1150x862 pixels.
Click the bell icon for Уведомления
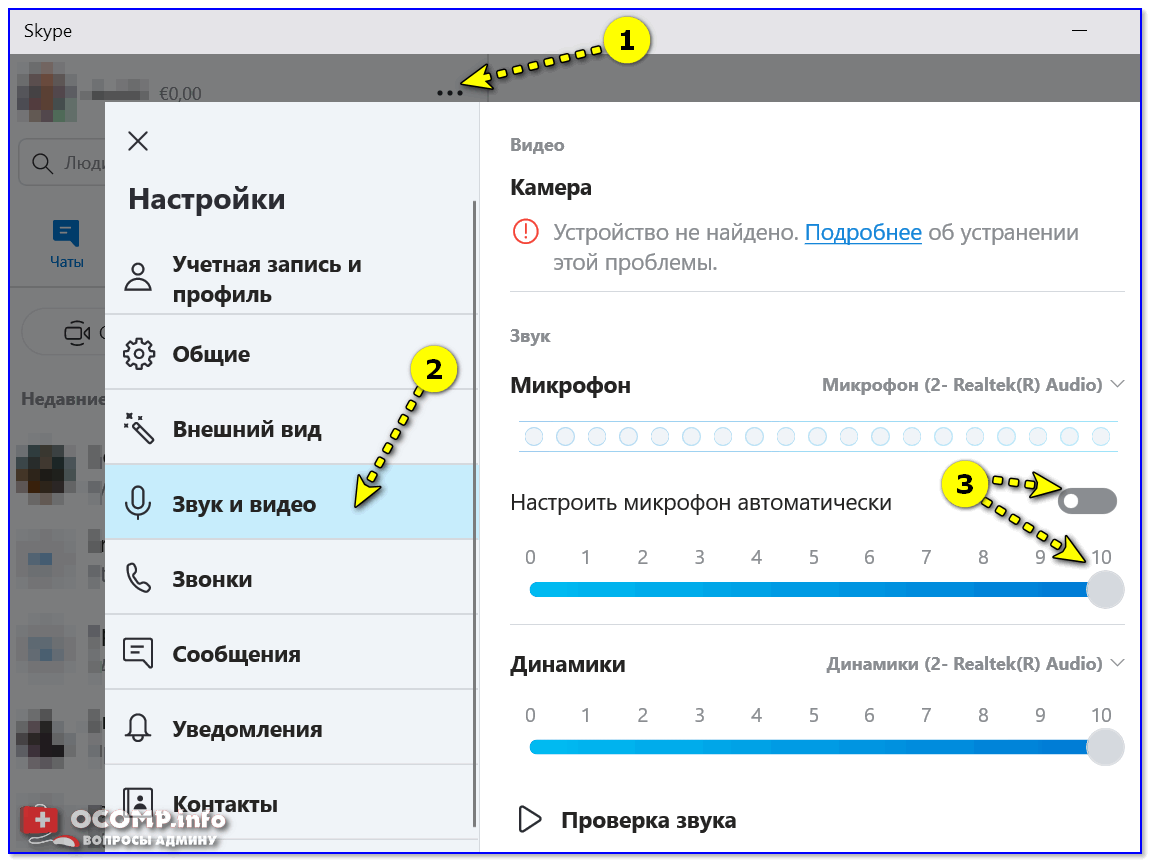click(x=138, y=729)
